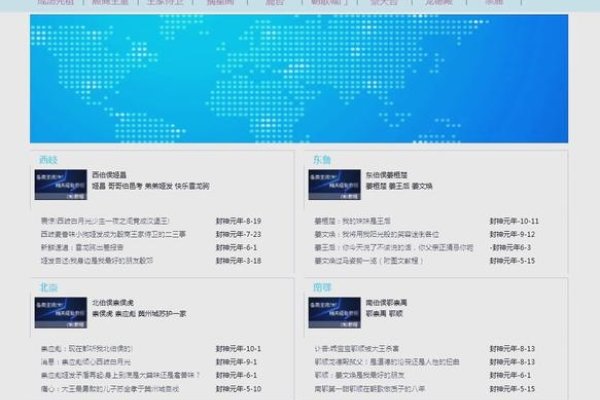Screen dimensions: 600x400
Task: Open the 东鲁 headline dated 封神元年-10-11
Action: pos(352,221)
